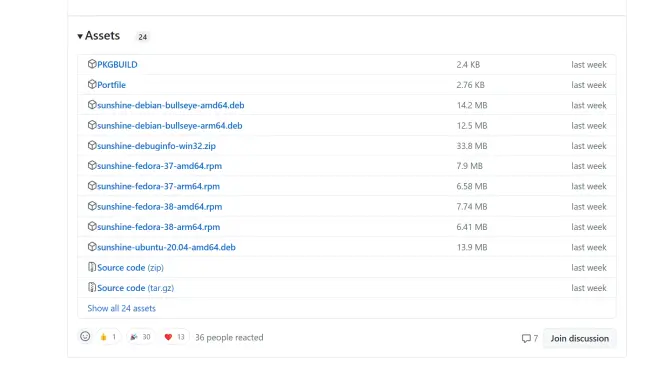Click archive icon beside Source code (tar.gz)
Screen dimensions: 660x372
coord(92,287)
